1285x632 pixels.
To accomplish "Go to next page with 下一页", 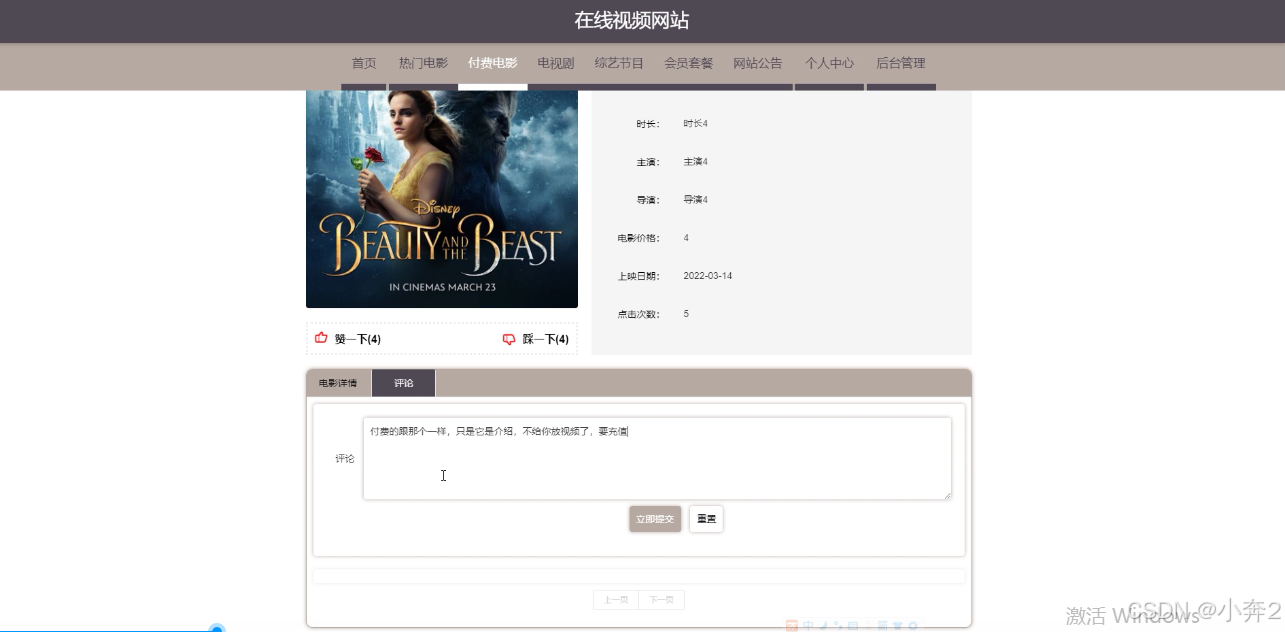I will click(x=661, y=600).
